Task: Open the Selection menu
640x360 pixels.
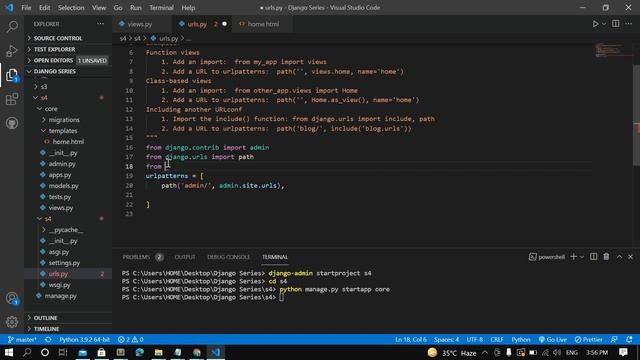Action: [71, 8]
